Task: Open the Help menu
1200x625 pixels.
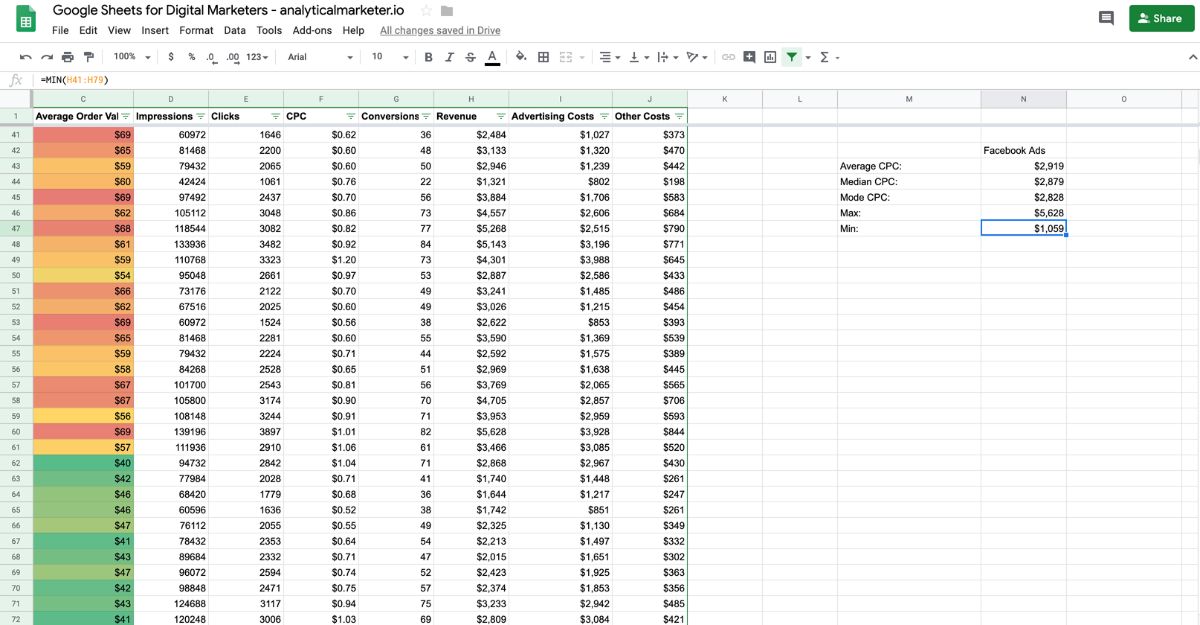Action: pos(353,30)
